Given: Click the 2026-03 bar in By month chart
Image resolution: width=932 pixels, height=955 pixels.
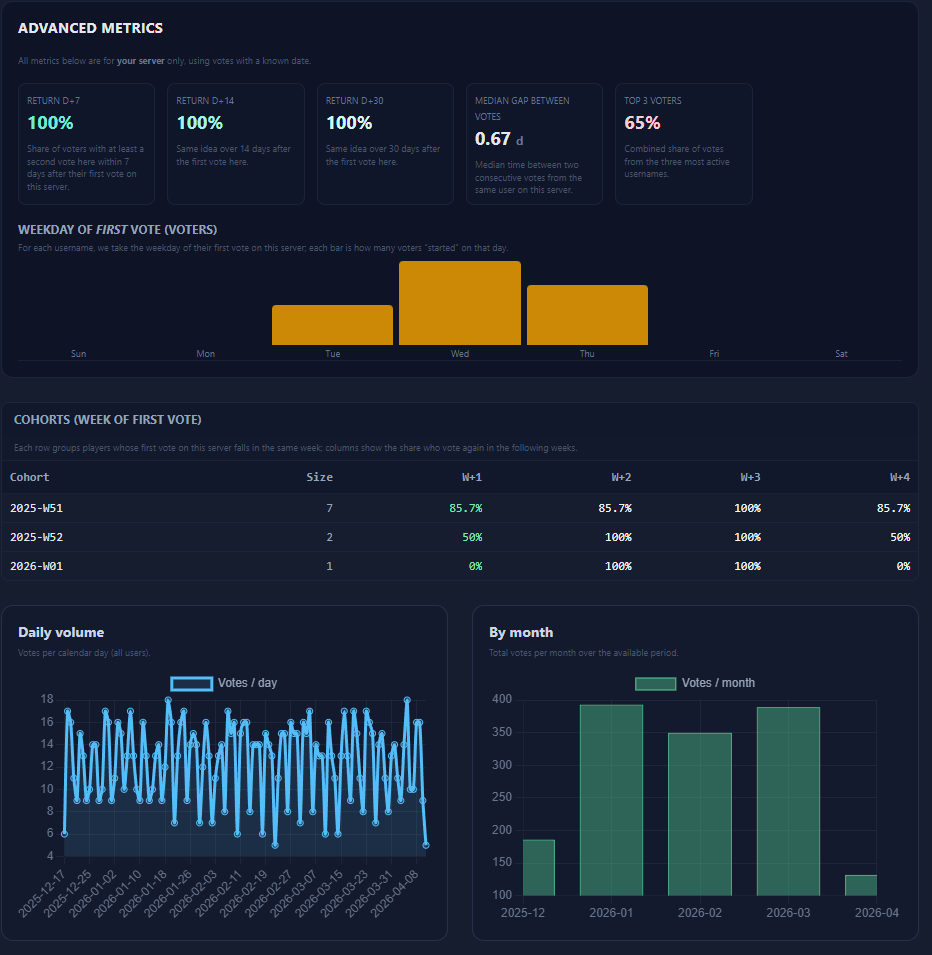Looking at the screenshot, I should (x=788, y=801).
